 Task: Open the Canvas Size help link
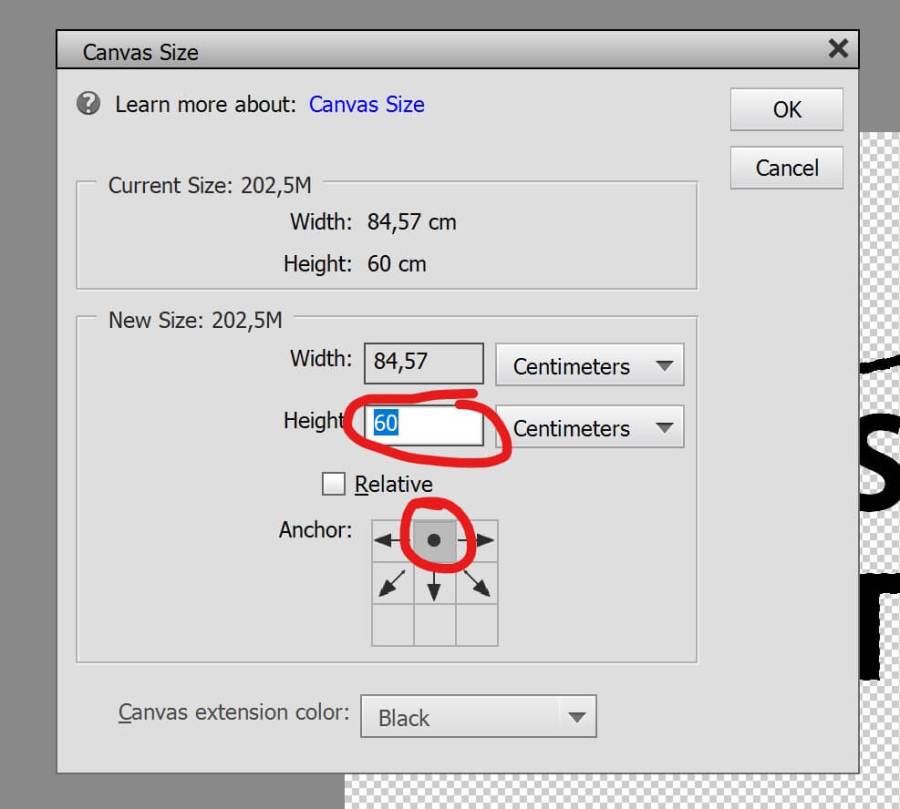coord(366,104)
